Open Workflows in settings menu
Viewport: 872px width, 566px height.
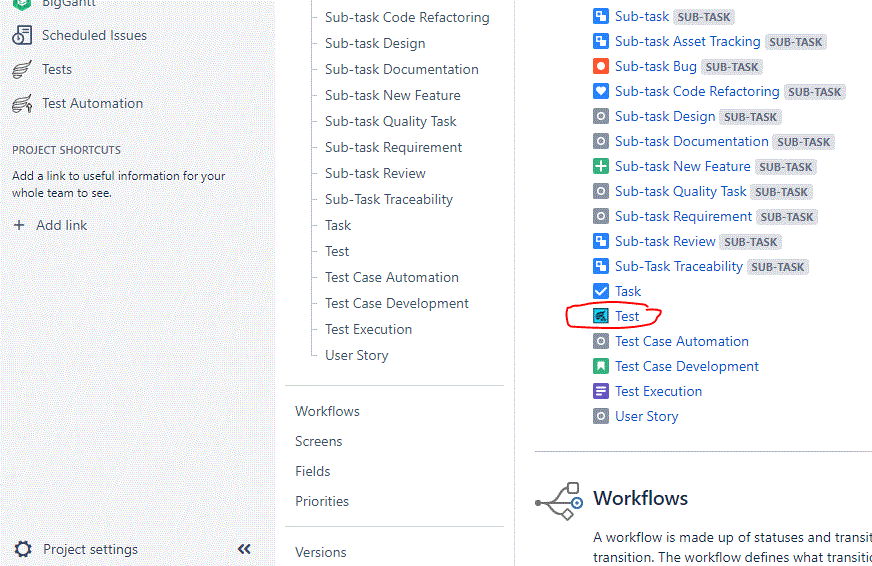[x=327, y=411]
